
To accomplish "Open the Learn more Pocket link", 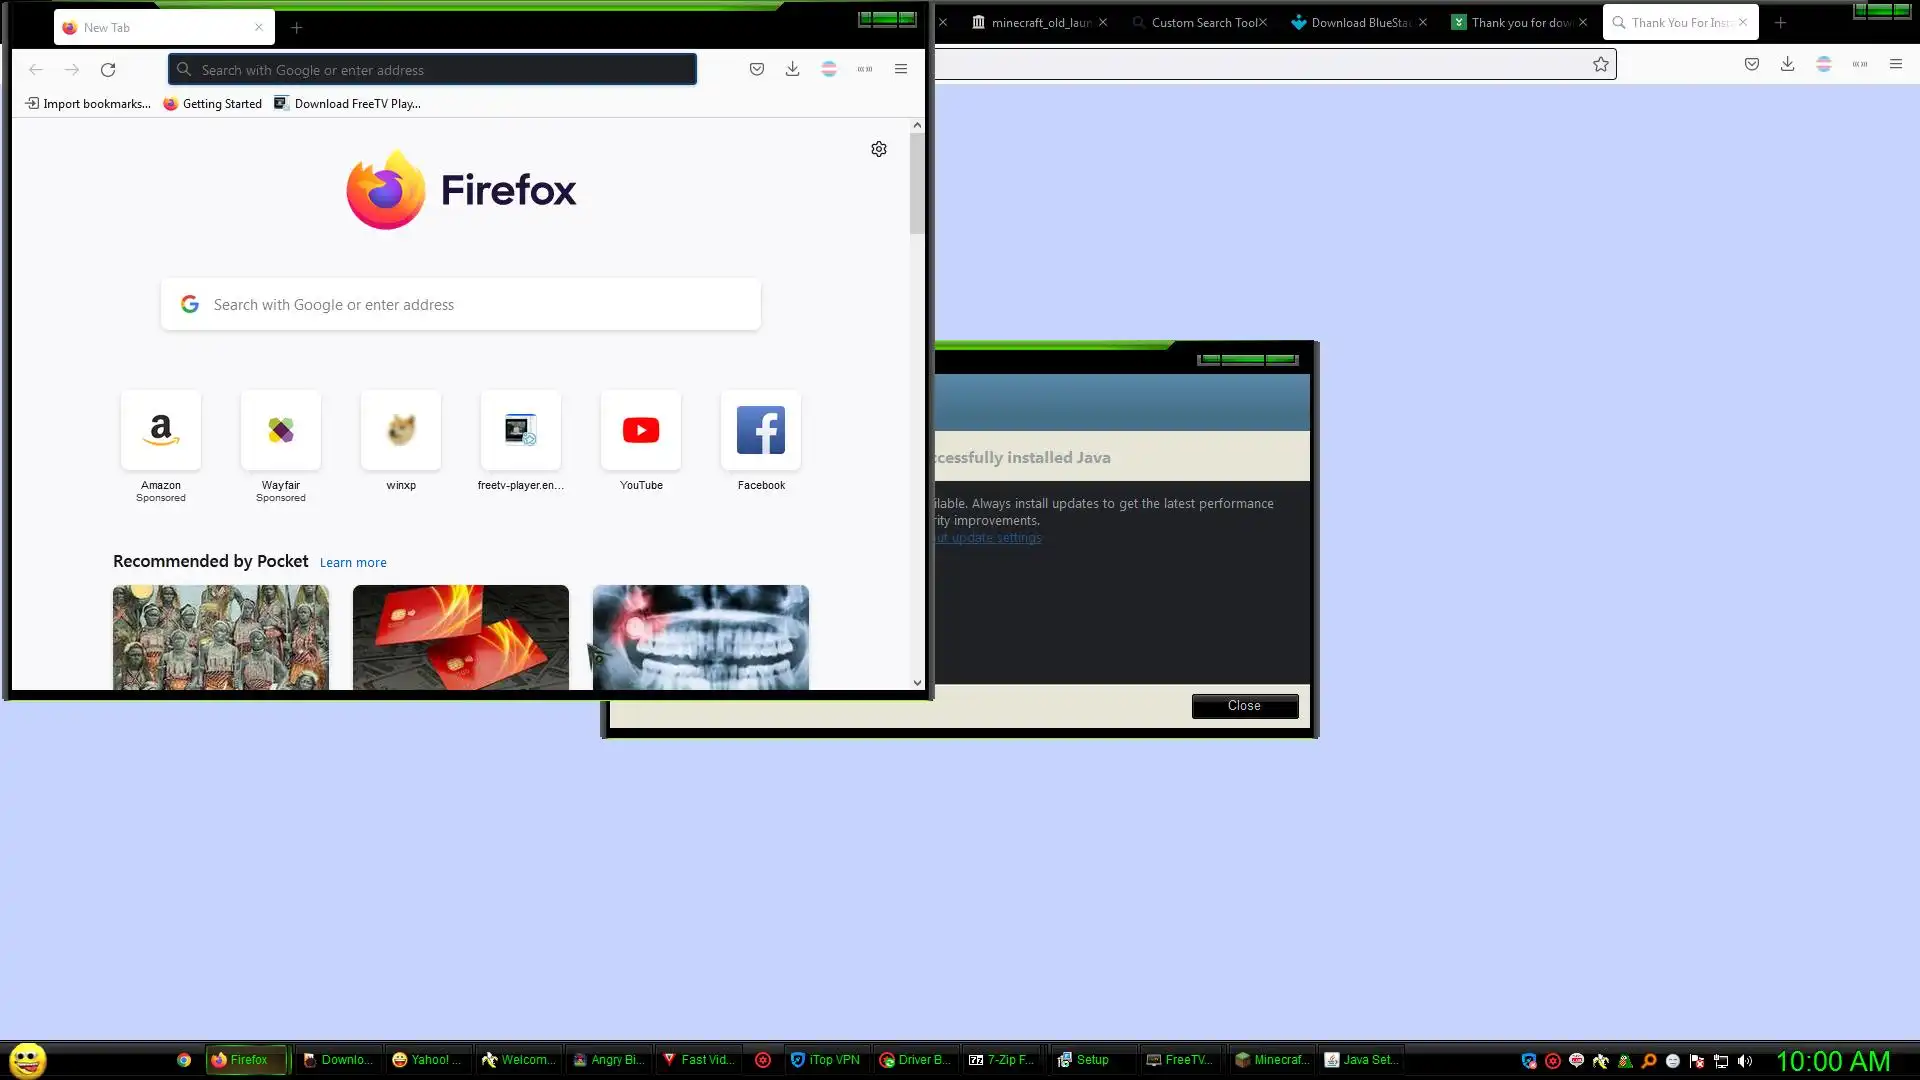I will coord(353,563).
